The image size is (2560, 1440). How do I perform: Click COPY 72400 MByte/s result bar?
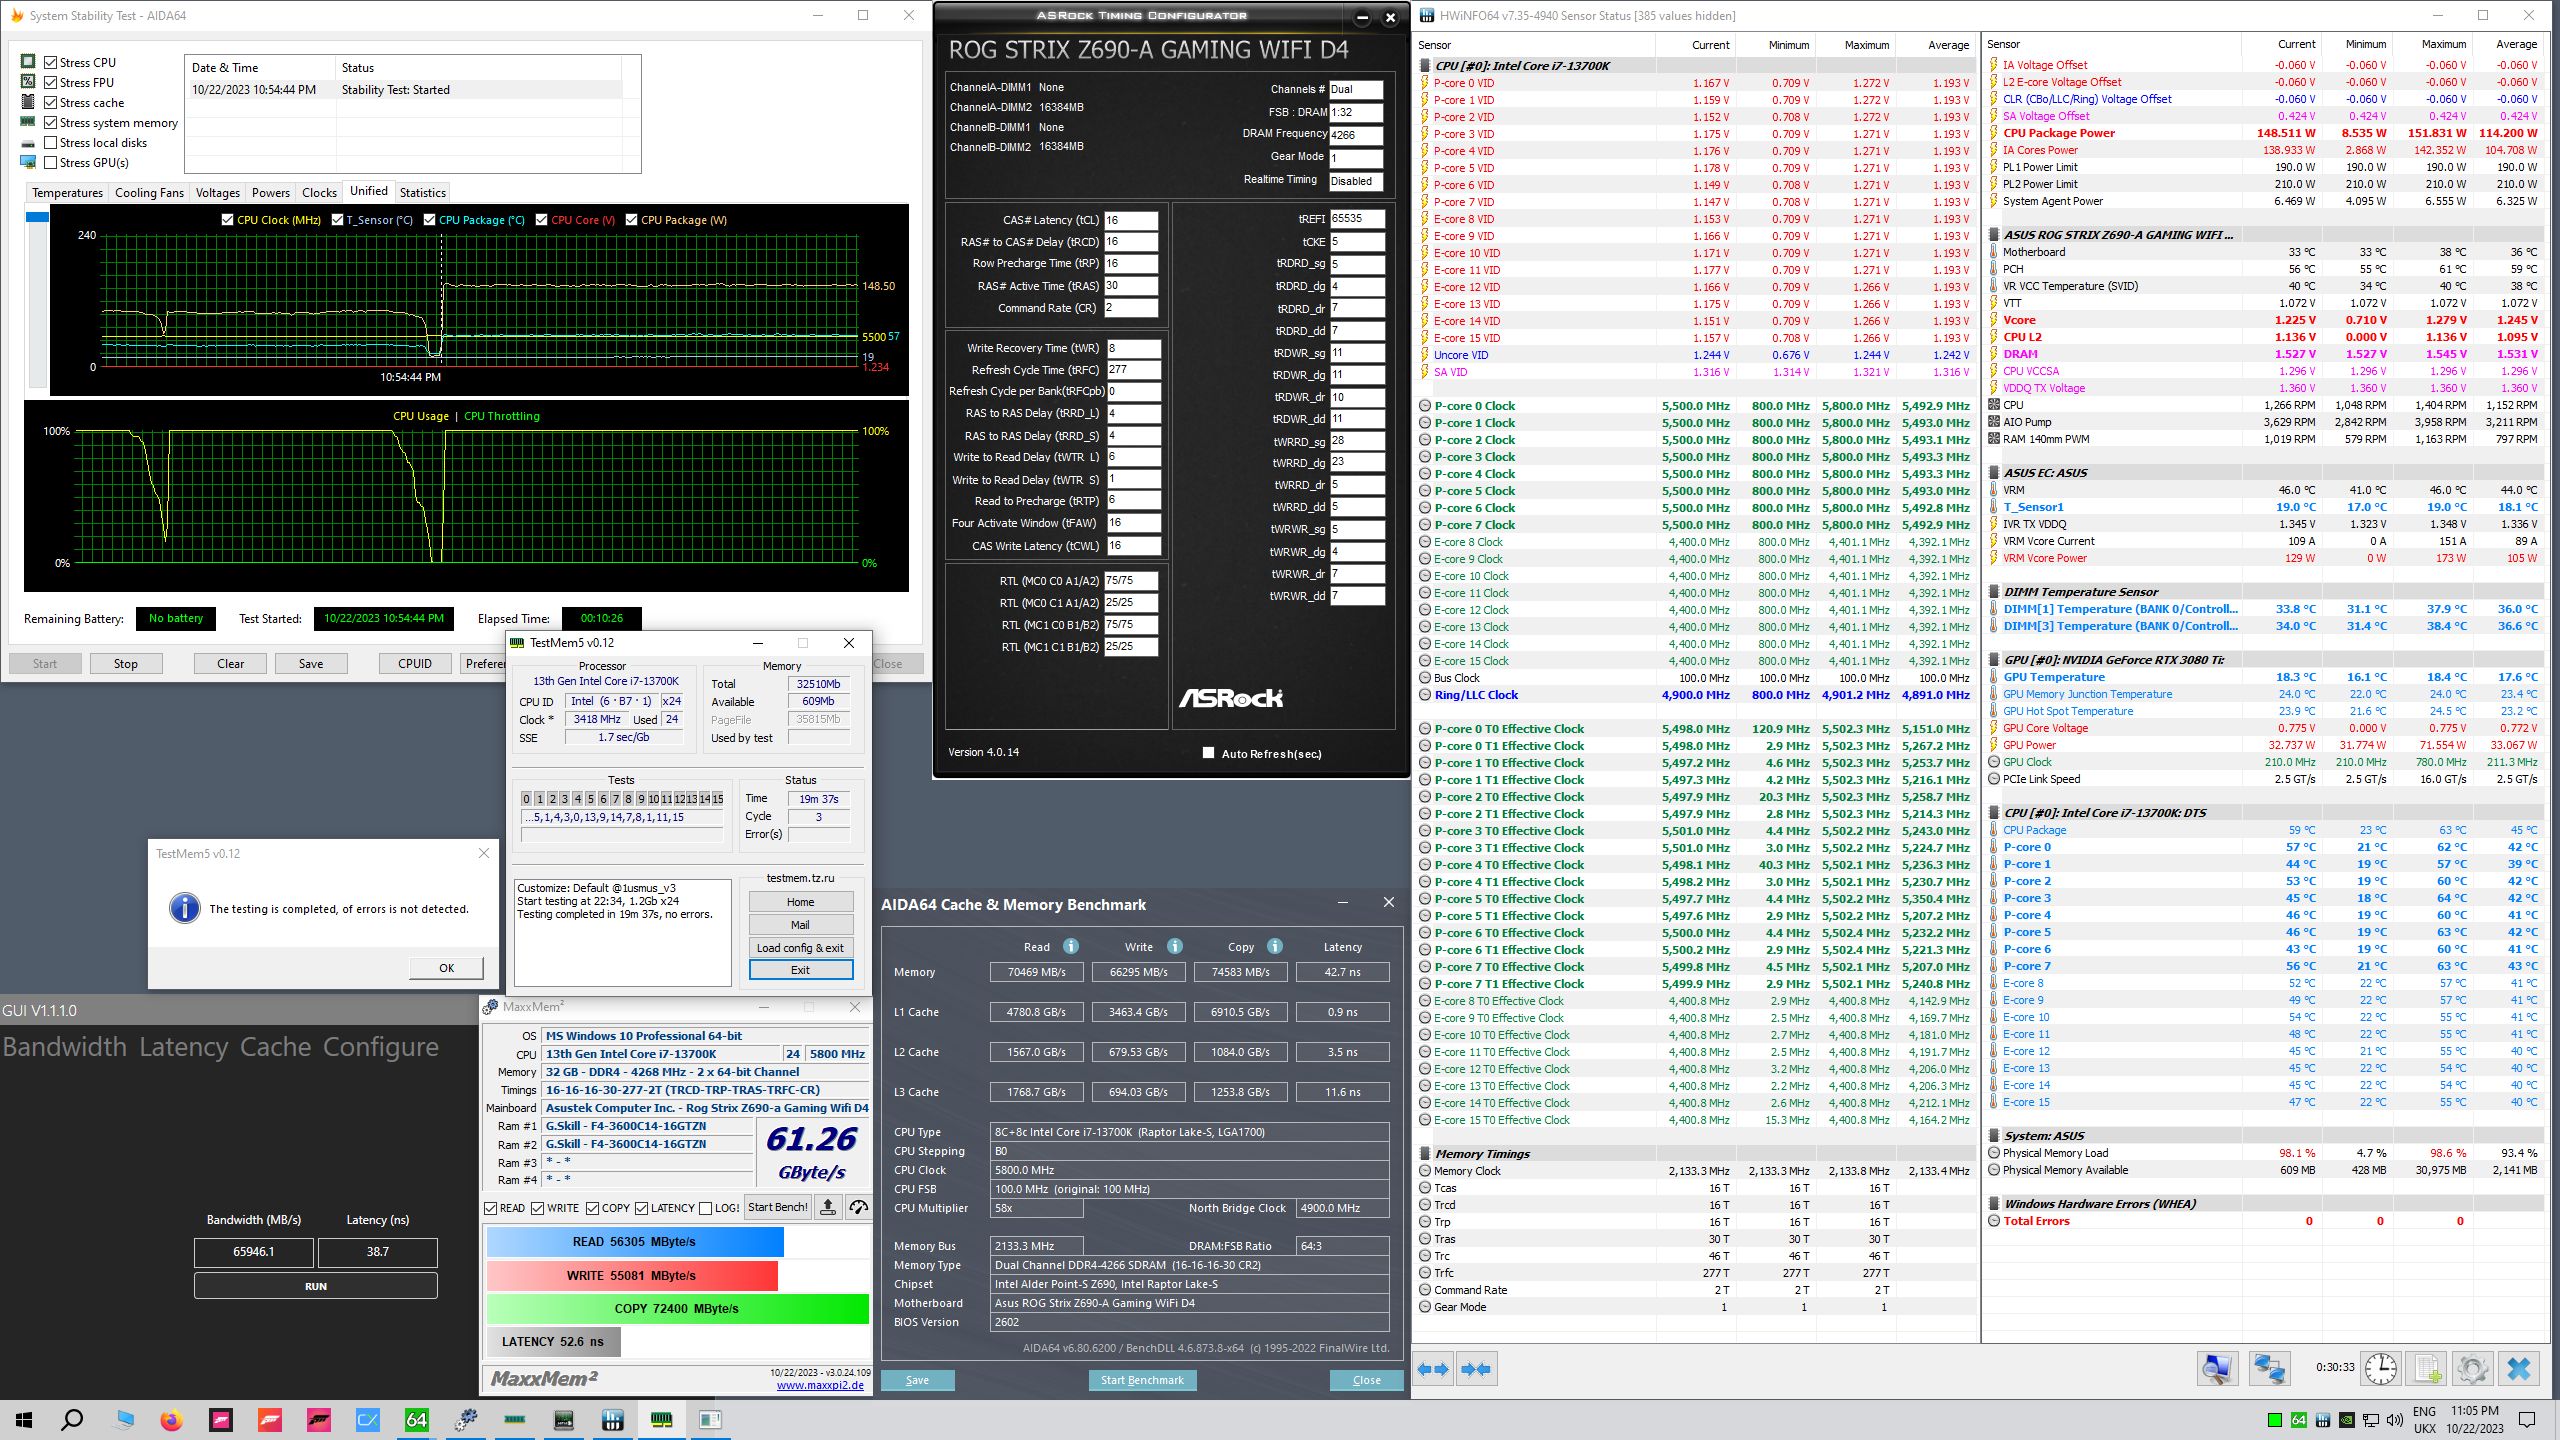(677, 1308)
